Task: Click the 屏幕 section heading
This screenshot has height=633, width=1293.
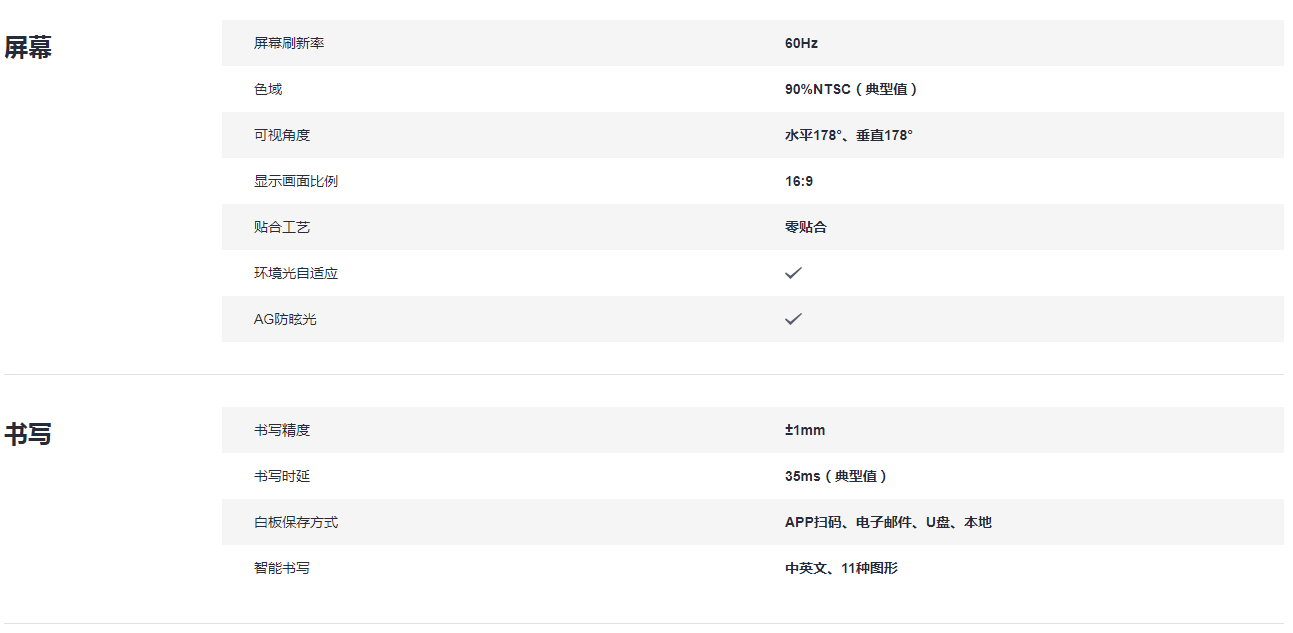Action: tap(28, 47)
